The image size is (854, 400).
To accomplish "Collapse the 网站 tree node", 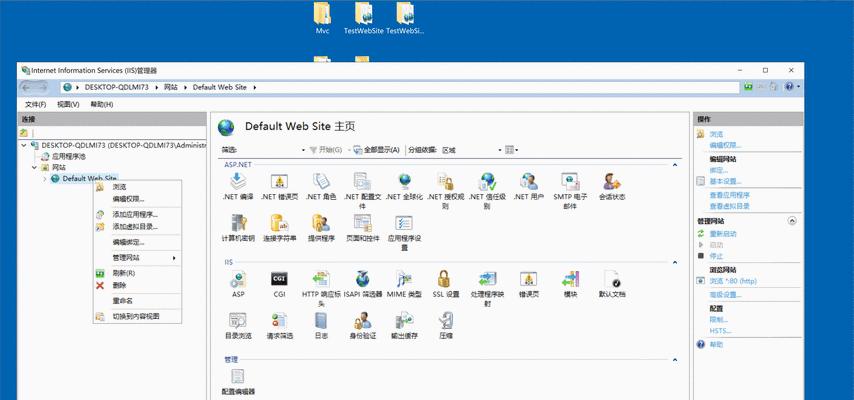I will 34,167.
